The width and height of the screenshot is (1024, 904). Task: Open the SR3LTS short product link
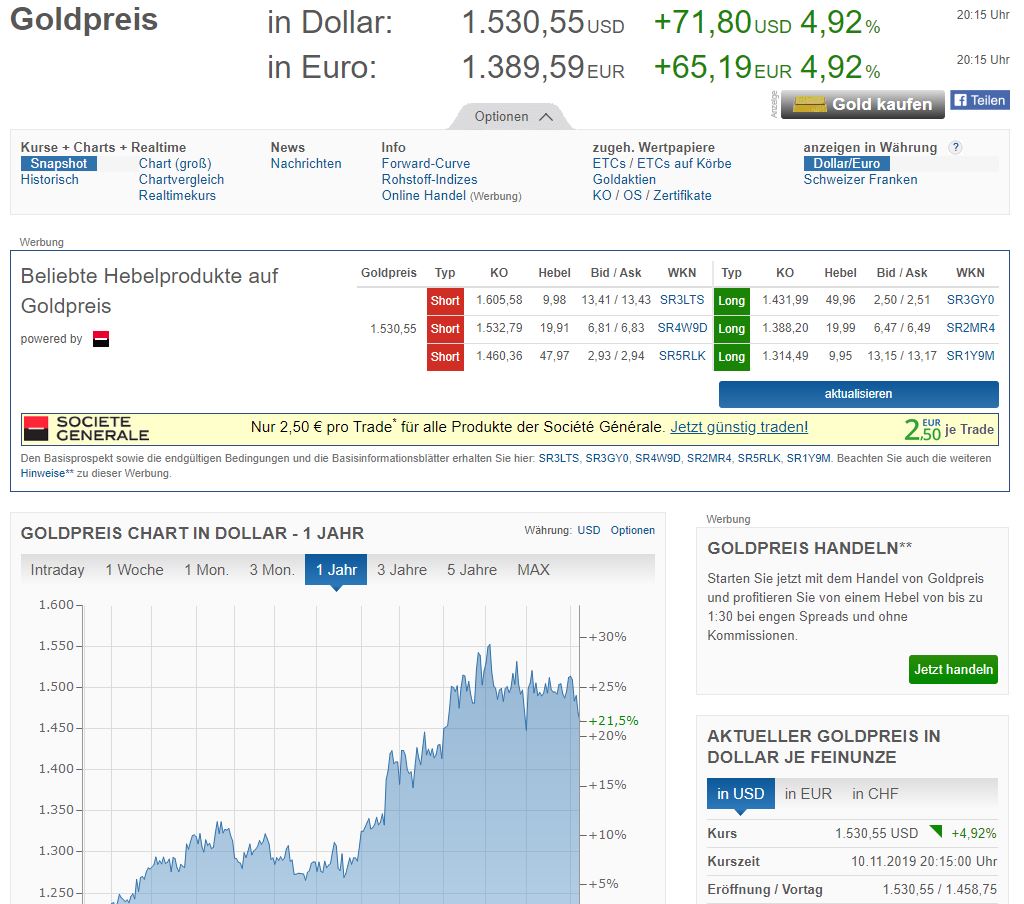[x=681, y=300]
